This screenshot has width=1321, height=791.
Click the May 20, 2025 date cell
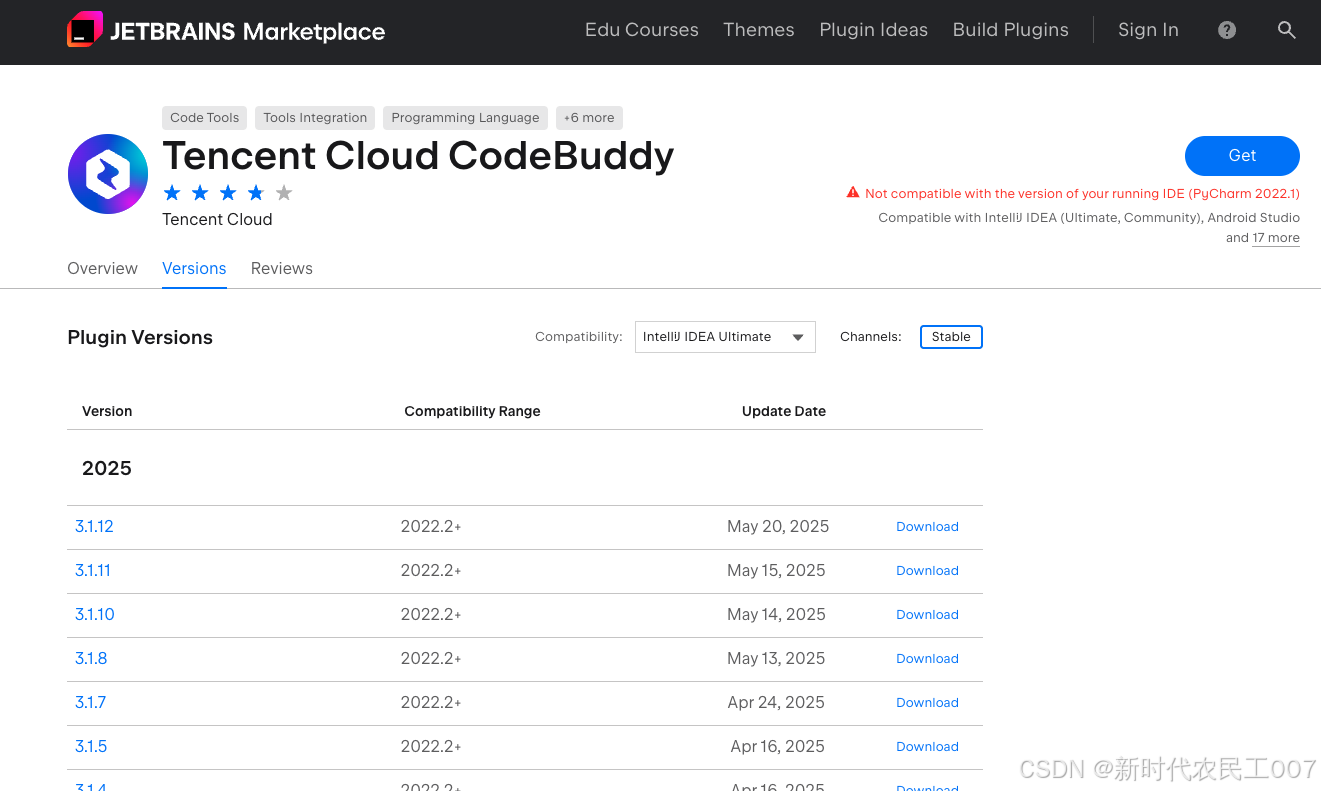(x=778, y=526)
